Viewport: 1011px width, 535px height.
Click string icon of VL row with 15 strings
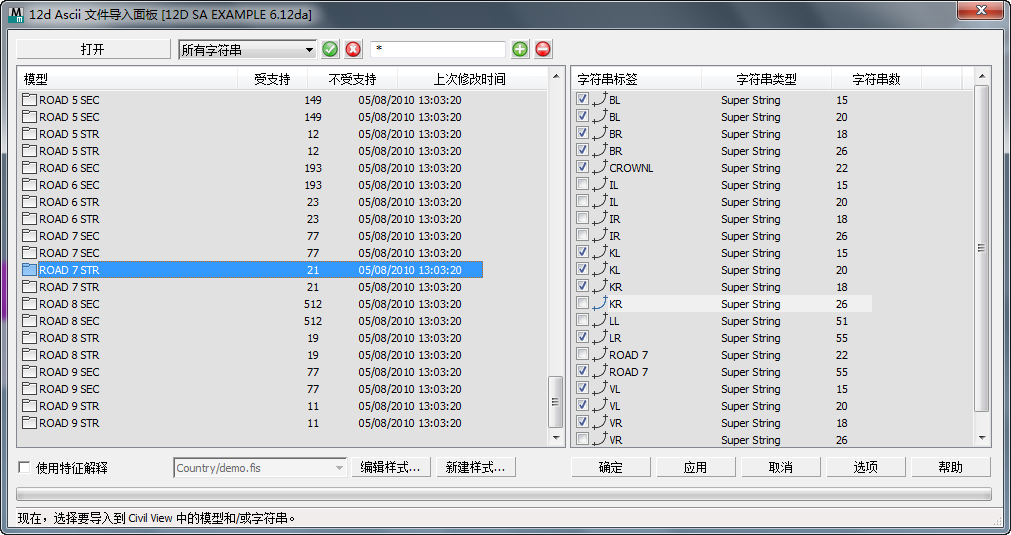click(600, 388)
